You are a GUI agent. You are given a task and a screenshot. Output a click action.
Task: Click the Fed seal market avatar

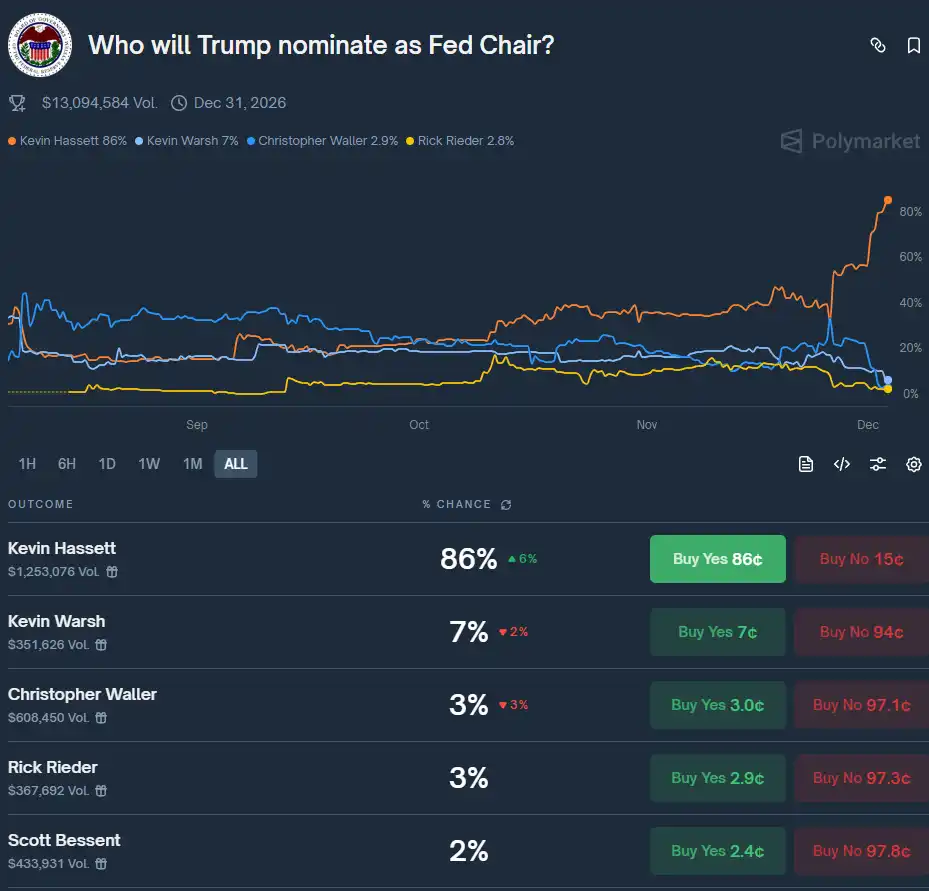(40, 45)
